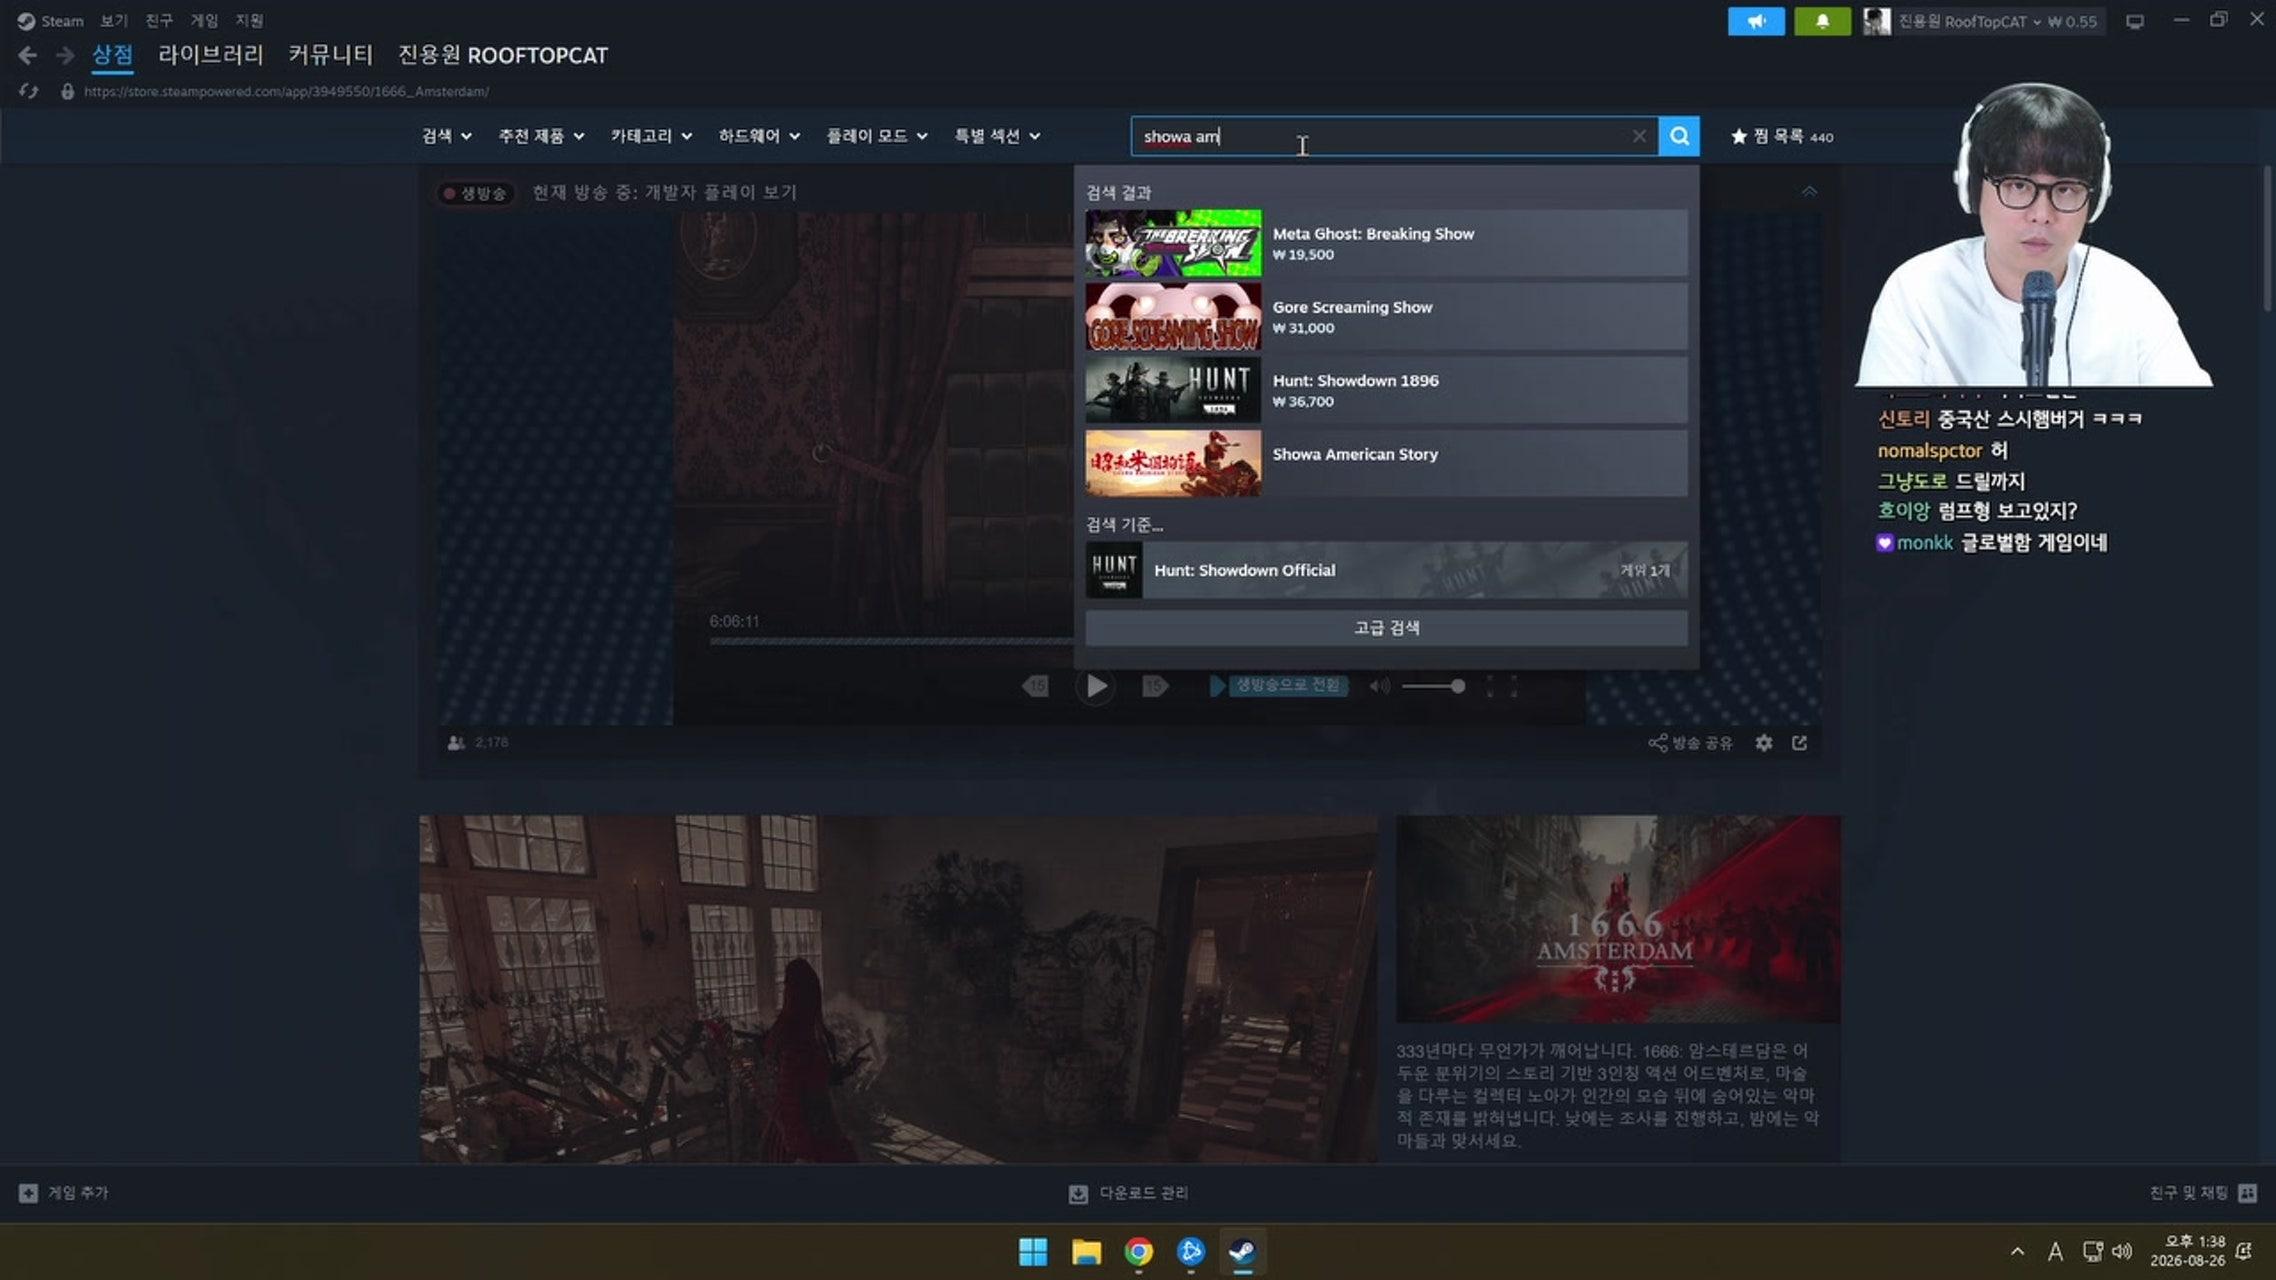The width and height of the screenshot is (2276, 1280).
Task: Switch to the 라이브러리 tab
Action: coord(211,55)
